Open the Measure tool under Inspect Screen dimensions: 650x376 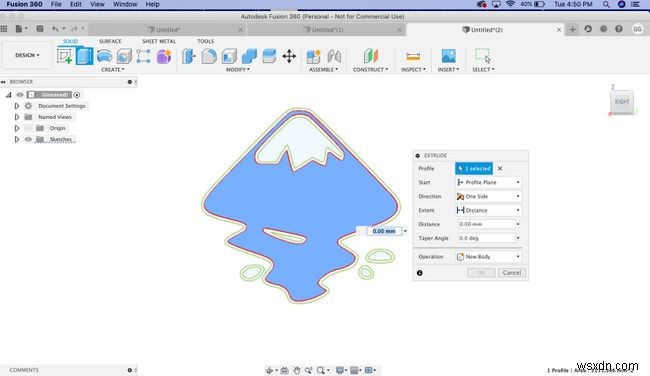point(413,56)
